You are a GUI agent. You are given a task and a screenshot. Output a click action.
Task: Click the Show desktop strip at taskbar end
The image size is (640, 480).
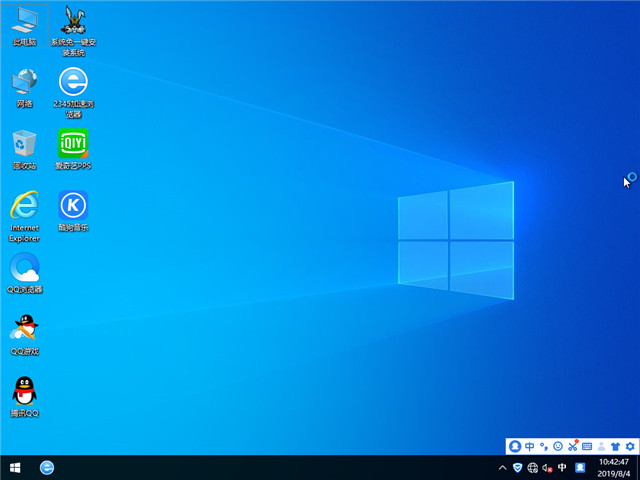638,468
